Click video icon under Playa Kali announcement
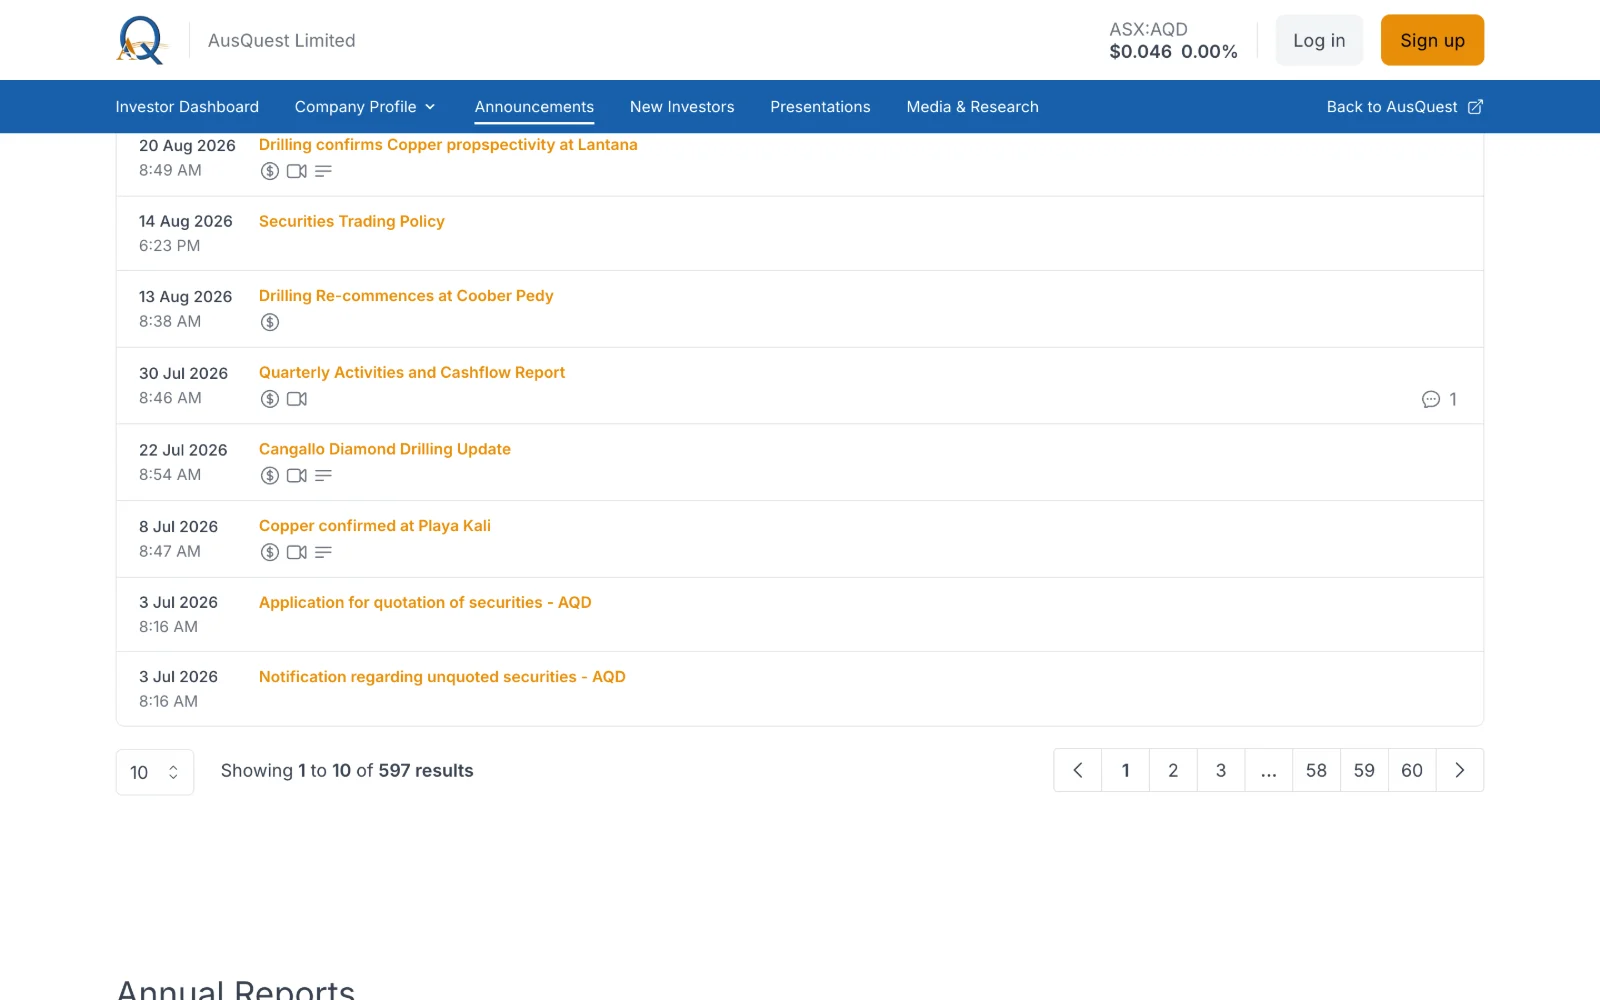The height and width of the screenshot is (1000, 1600). point(297,552)
